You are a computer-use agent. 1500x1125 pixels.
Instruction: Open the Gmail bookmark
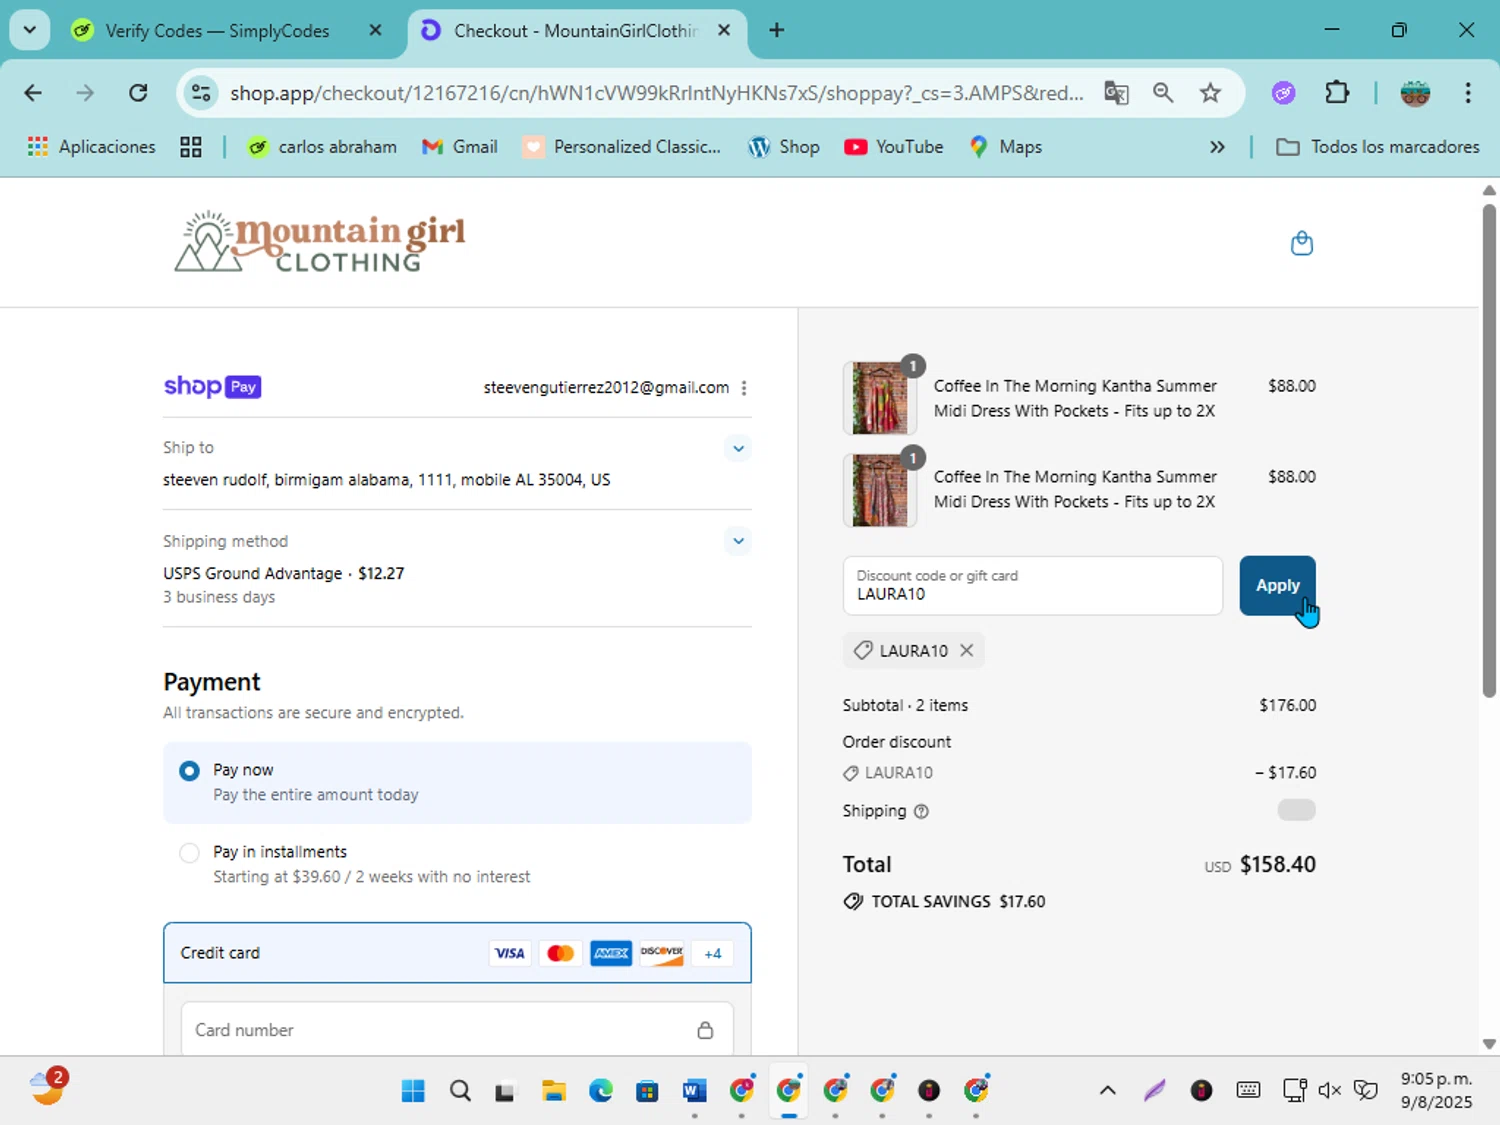coord(460,147)
